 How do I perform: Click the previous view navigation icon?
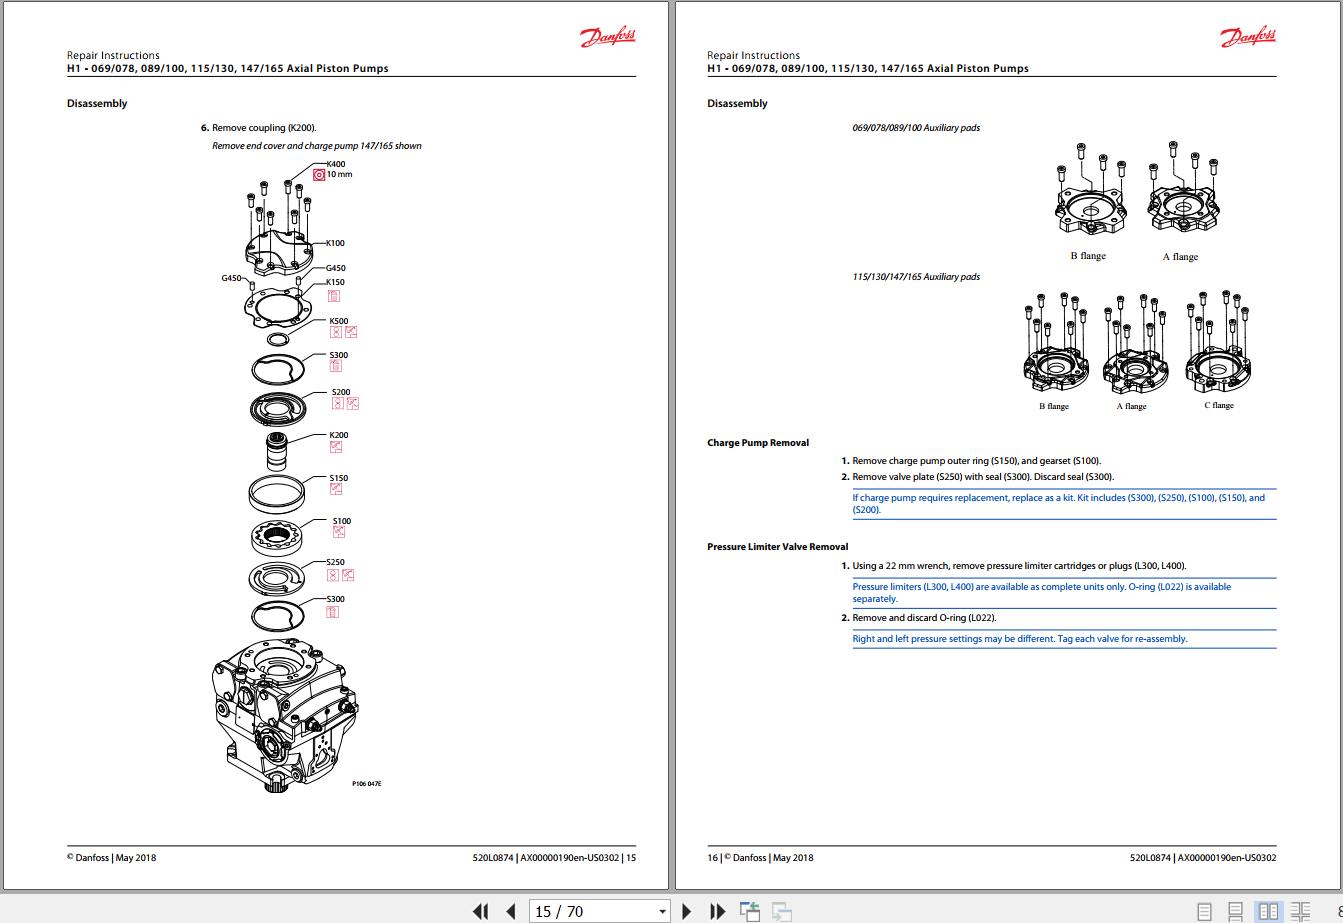point(750,911)
